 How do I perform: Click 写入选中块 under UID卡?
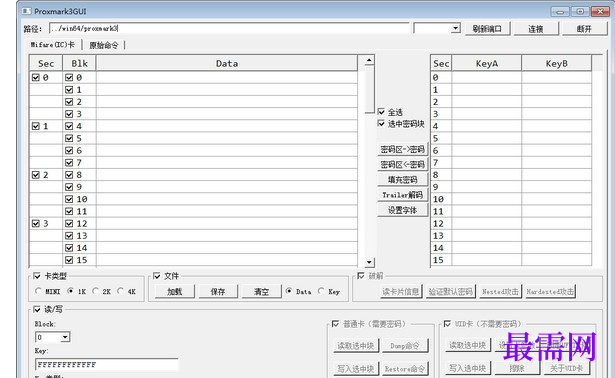click(468, 368)
